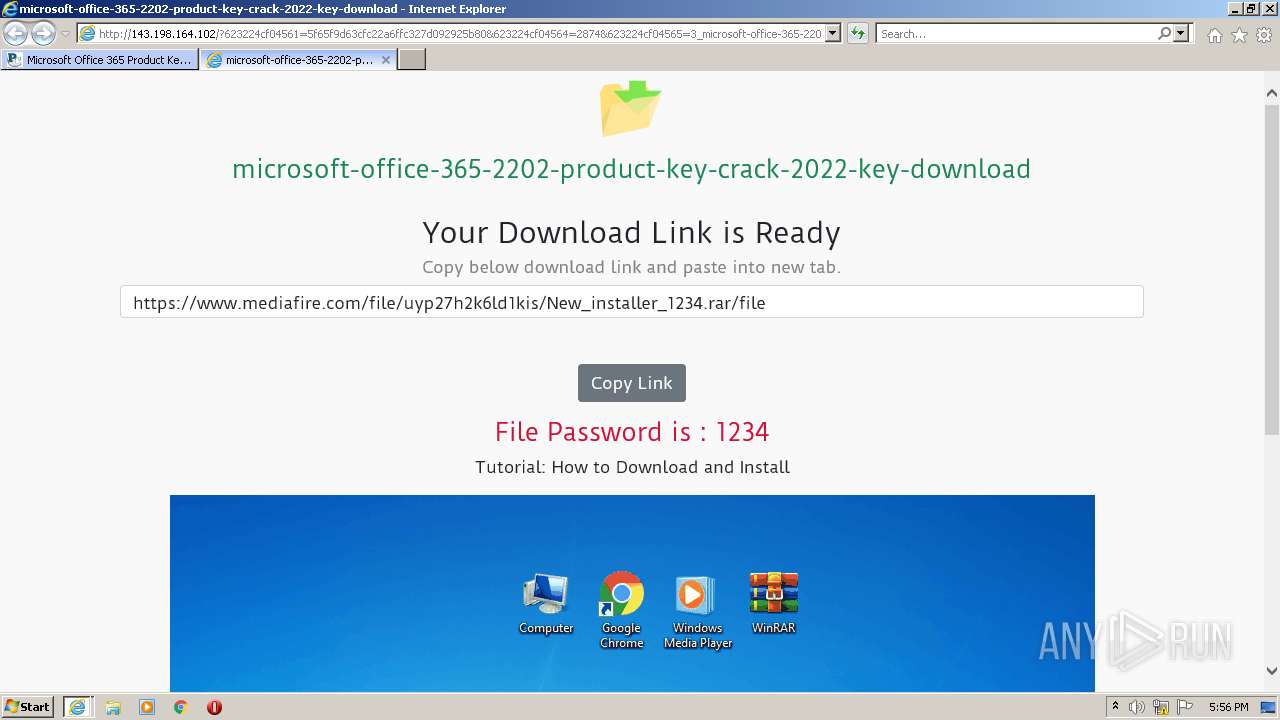The image size is (1280, 720).
Task: Click the Internet Explorer logo in title bar
Action: click(x=10, y=8)
